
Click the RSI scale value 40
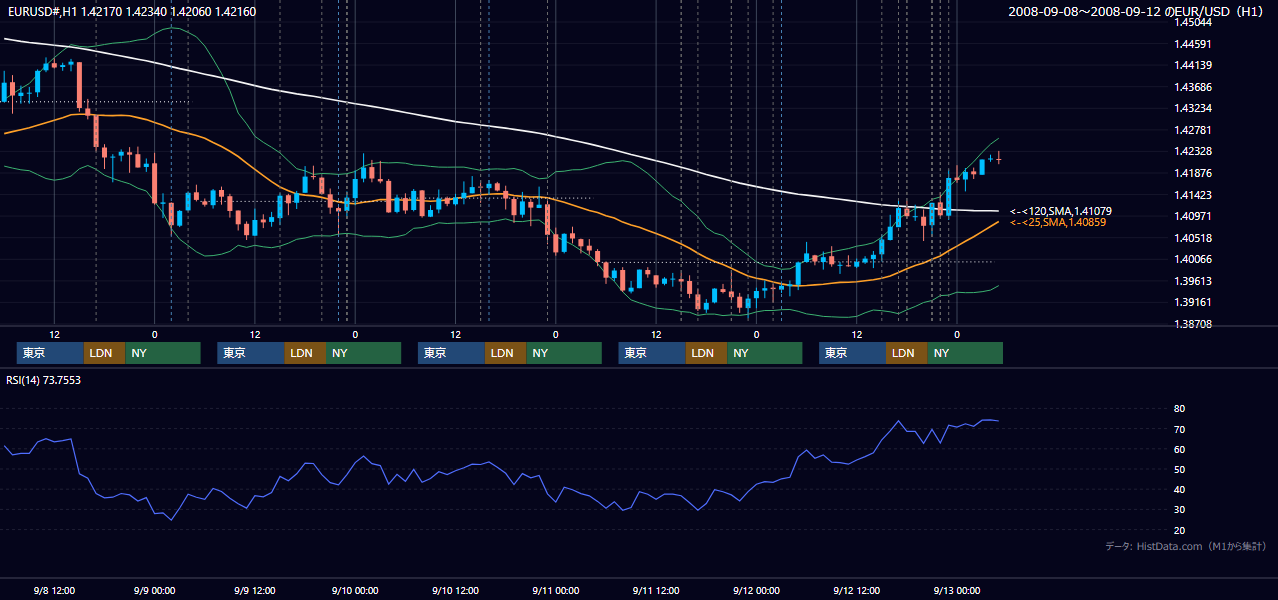click(x=1180, y=490)
